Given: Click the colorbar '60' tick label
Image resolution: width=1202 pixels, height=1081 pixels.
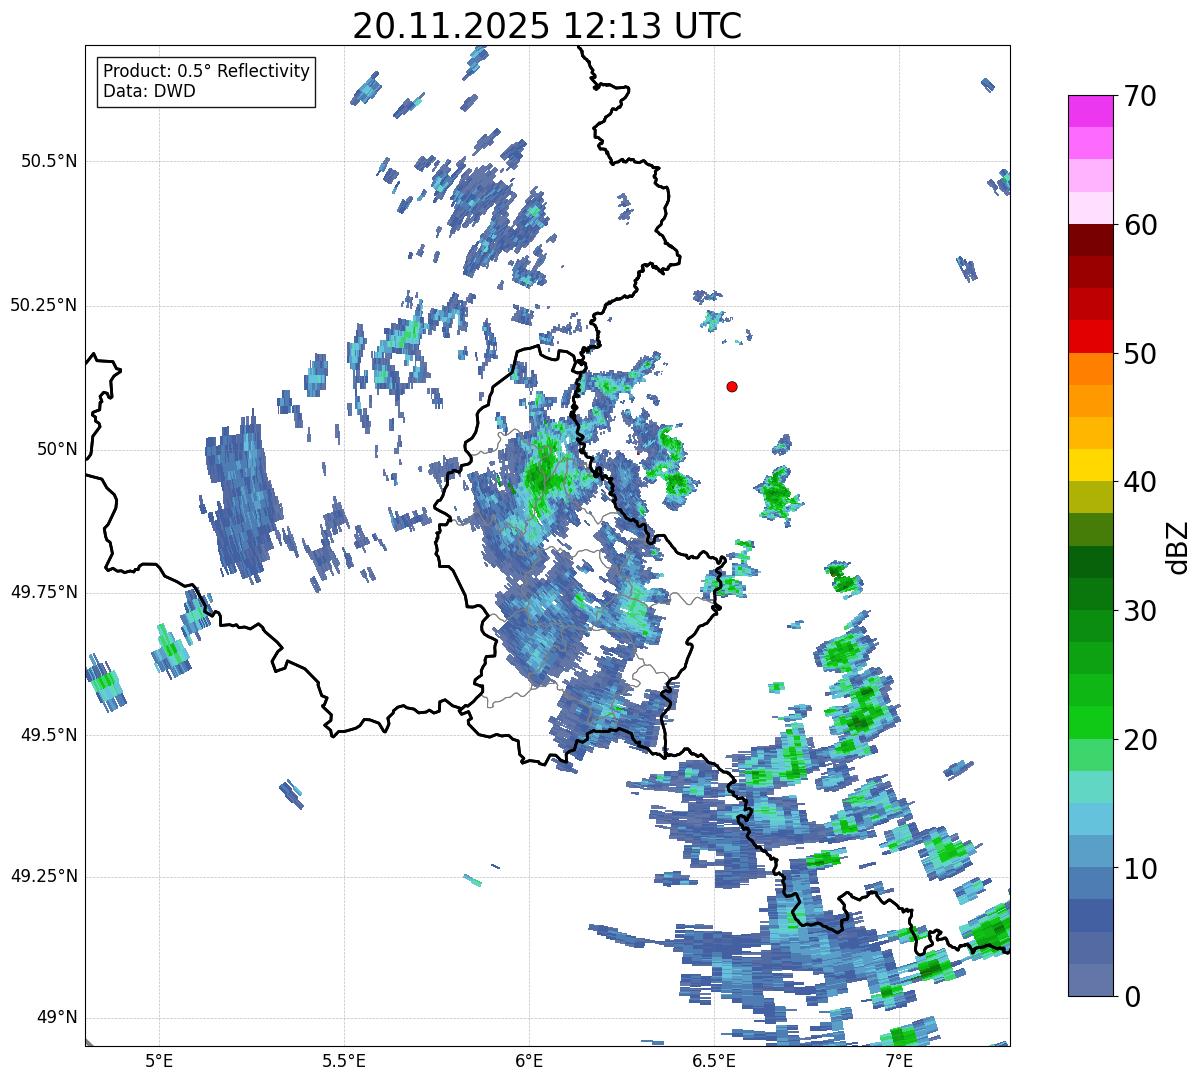Looking at the screenshot, I should click(x=1140, y=225).
